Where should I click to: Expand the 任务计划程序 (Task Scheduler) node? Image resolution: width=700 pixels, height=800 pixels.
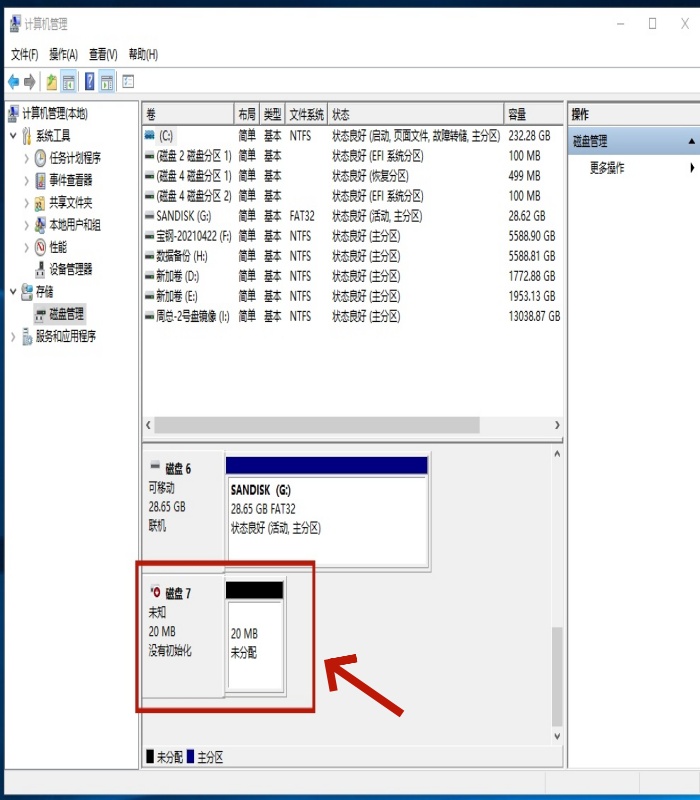[x=27, y=158]
